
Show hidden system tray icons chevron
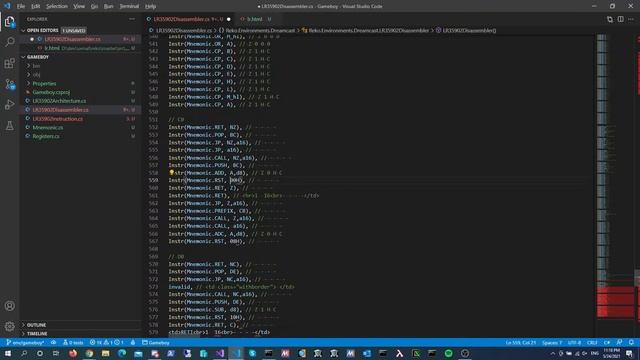tap(553, 353)
